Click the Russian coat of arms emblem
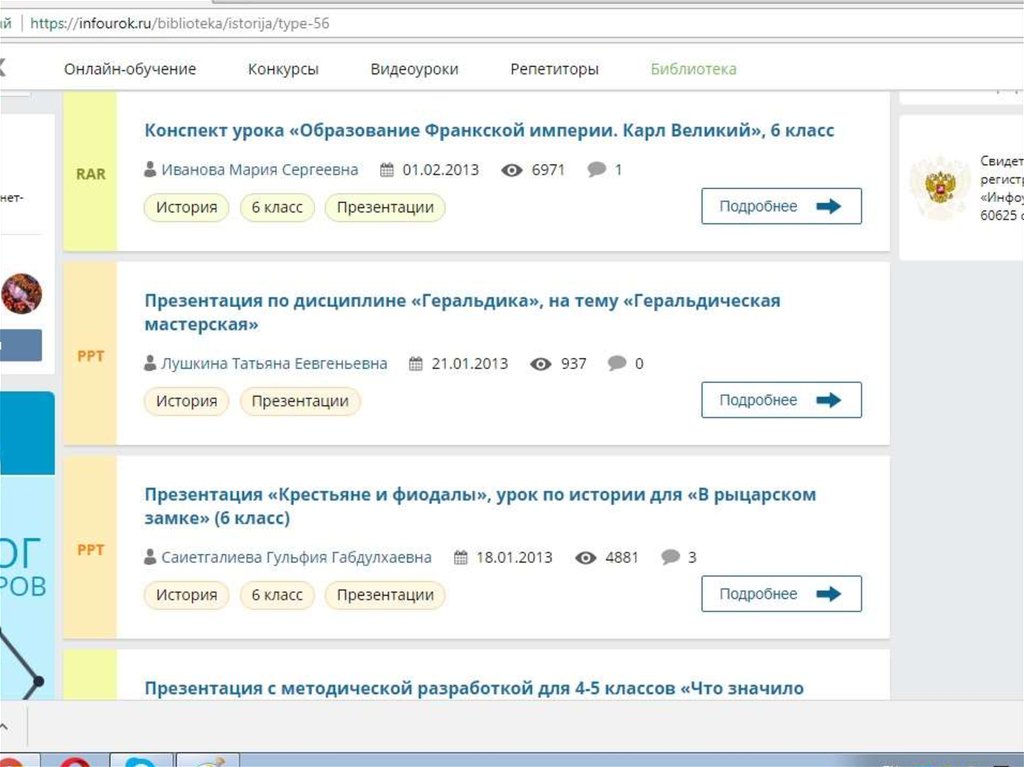The height and width of the screenshot is (767, 1024). (940, 187)
